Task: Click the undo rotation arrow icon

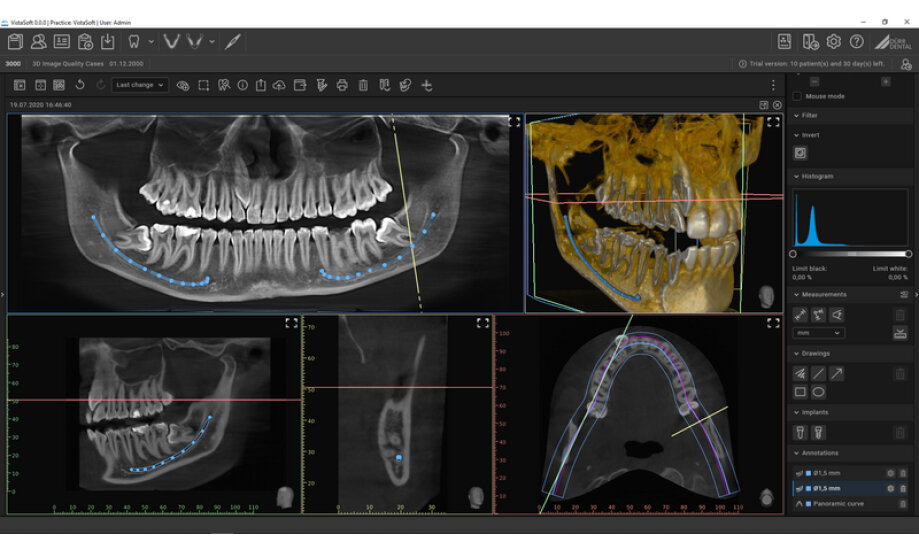Action: tap(80, 85)
